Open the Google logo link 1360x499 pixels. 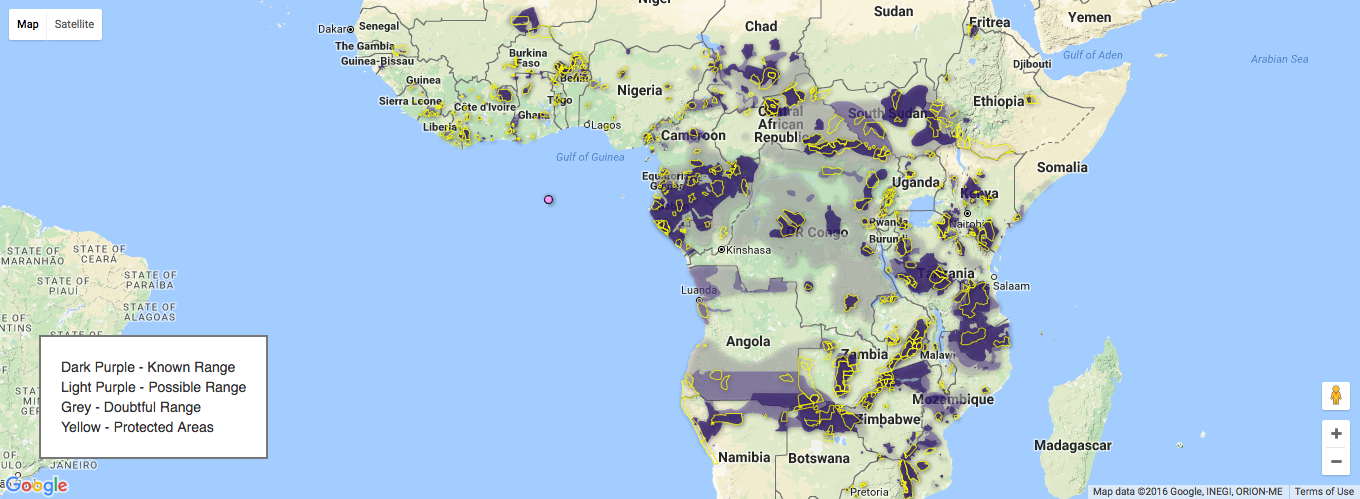point(36,486)
